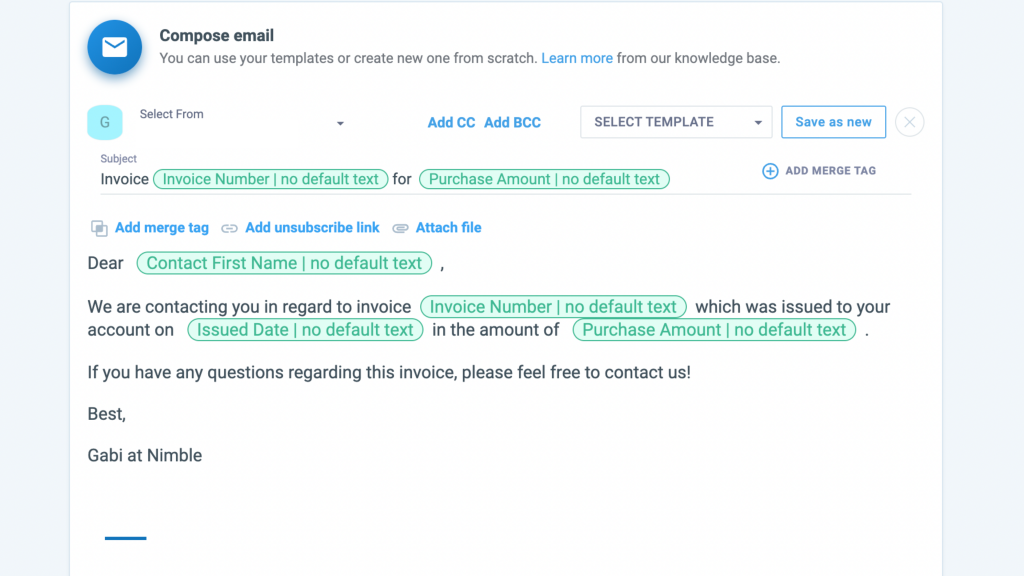Click the plus icon beside ADD MERGE TAG

point(770,171)
